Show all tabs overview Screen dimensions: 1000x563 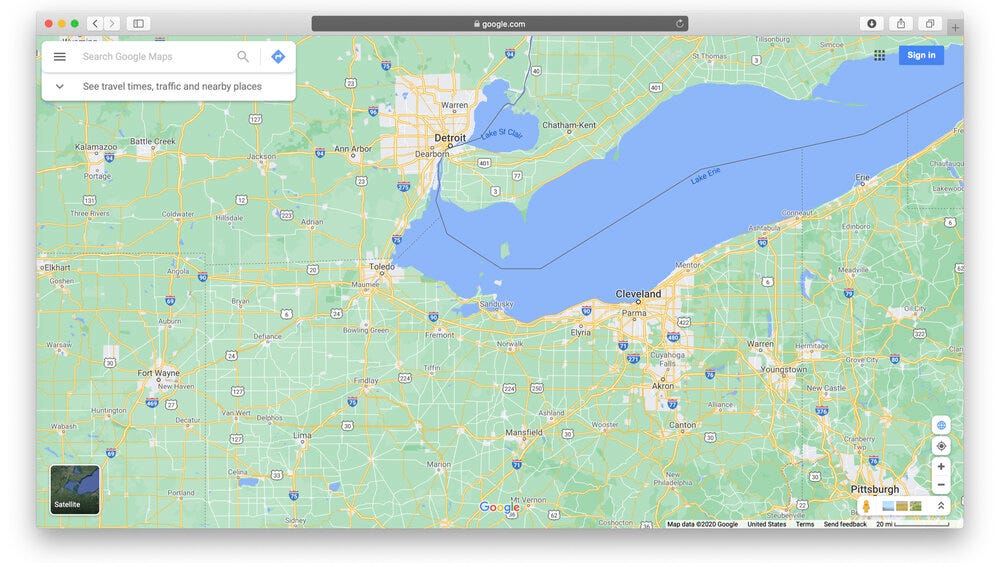[930, 24]
